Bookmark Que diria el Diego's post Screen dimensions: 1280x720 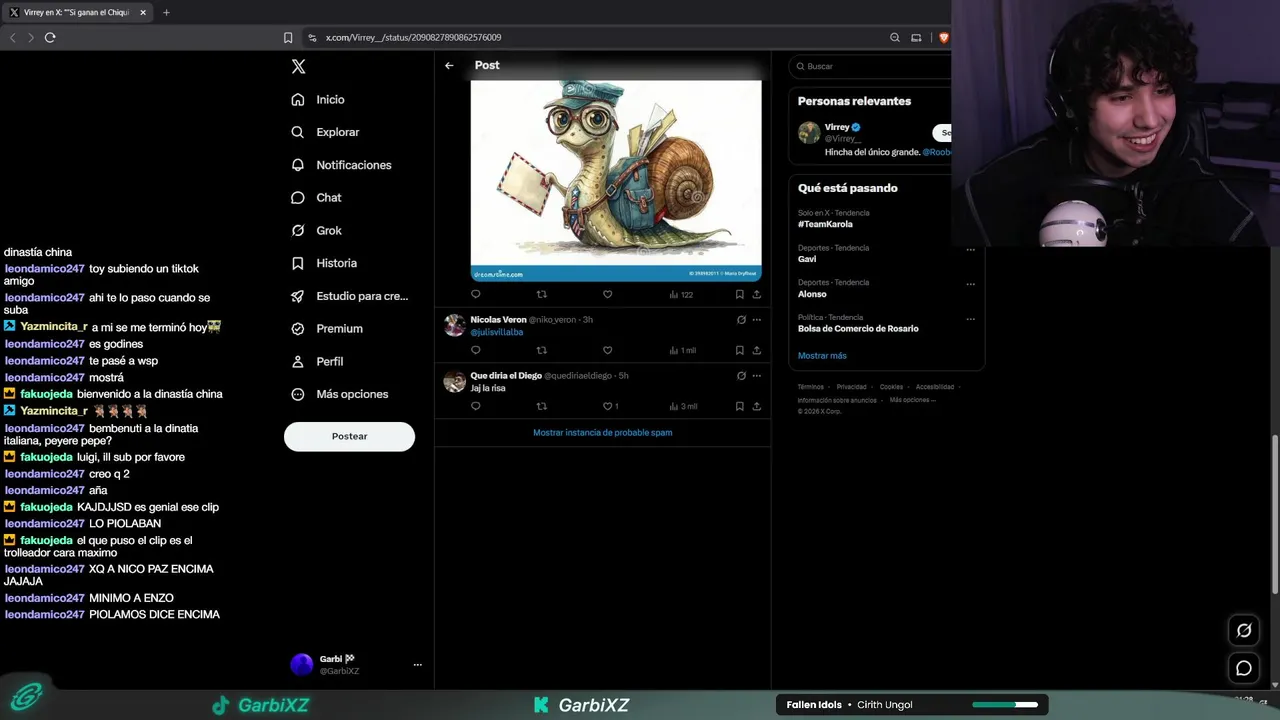(x=740, y=407)
